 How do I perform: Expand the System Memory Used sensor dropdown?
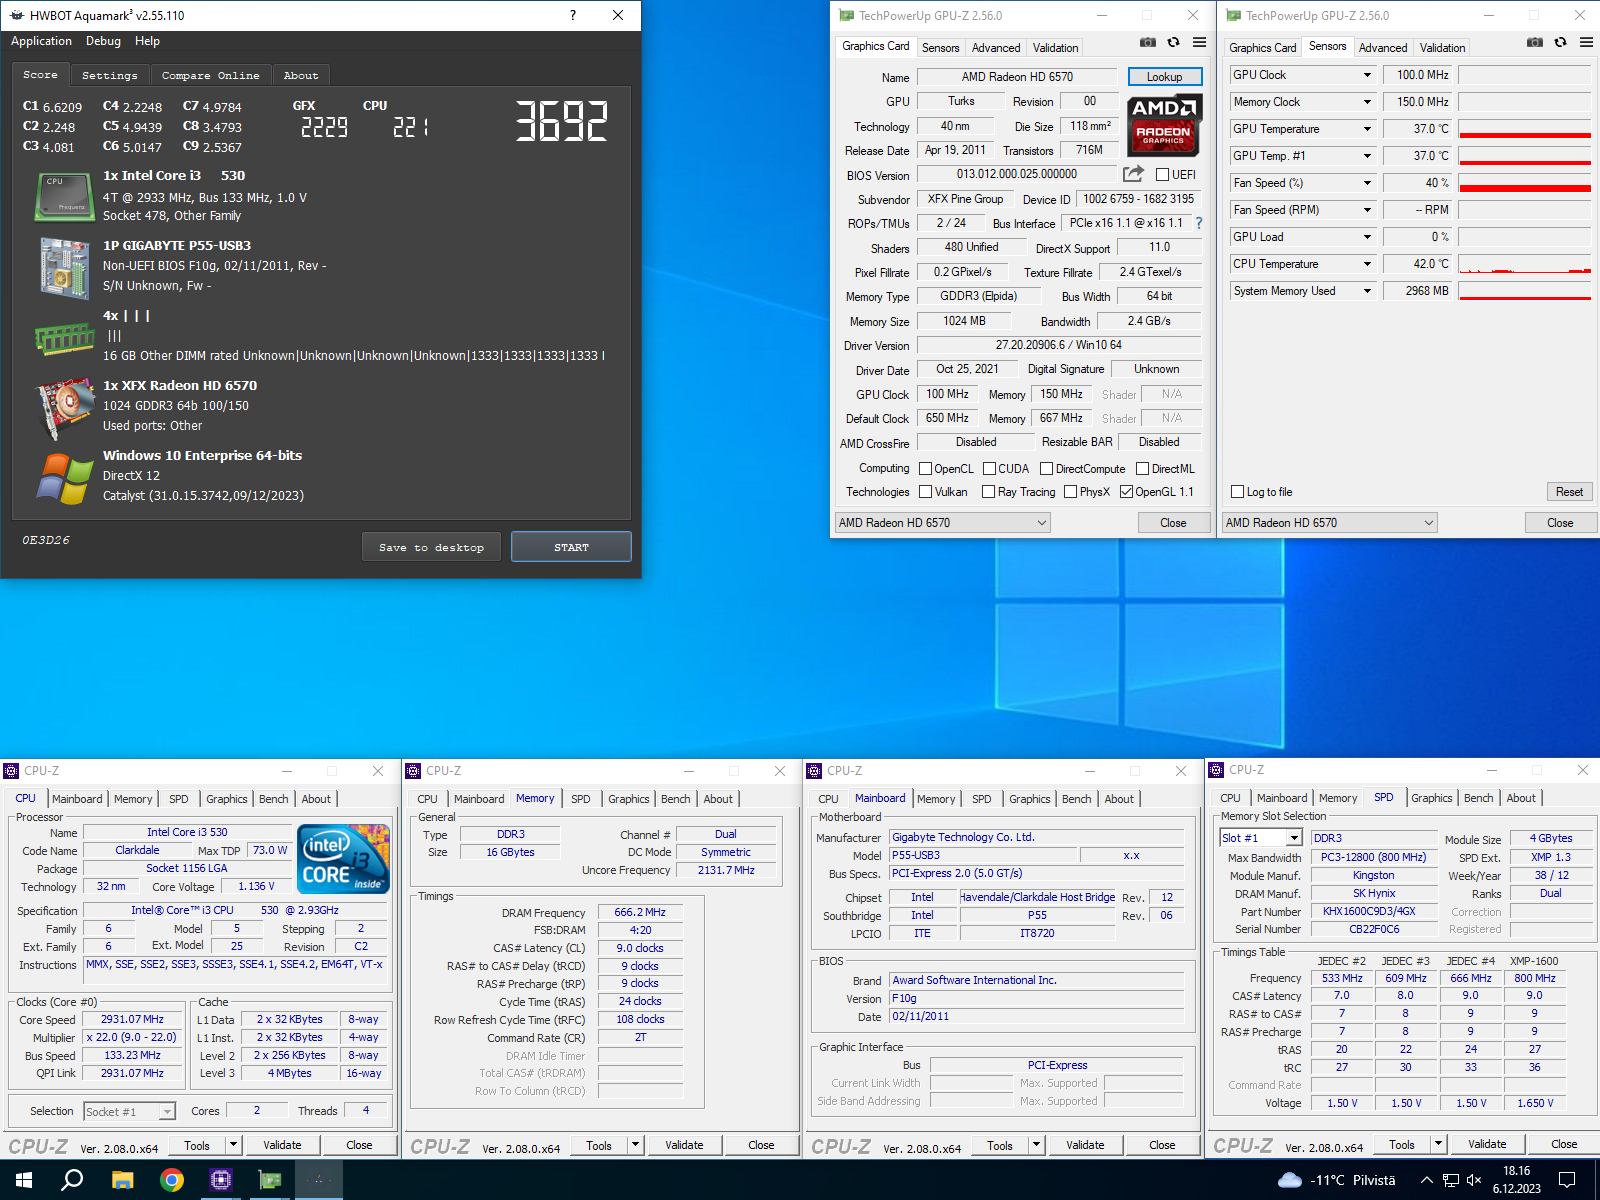1367,291
